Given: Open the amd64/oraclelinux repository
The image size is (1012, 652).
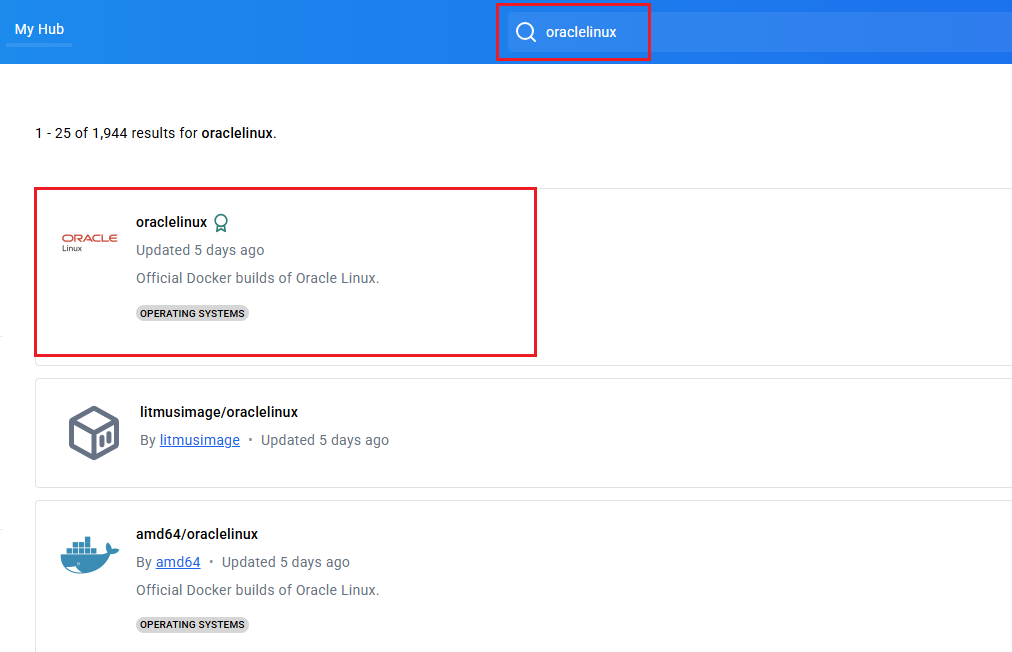Looking at the screenshot, I should point(197,534).
